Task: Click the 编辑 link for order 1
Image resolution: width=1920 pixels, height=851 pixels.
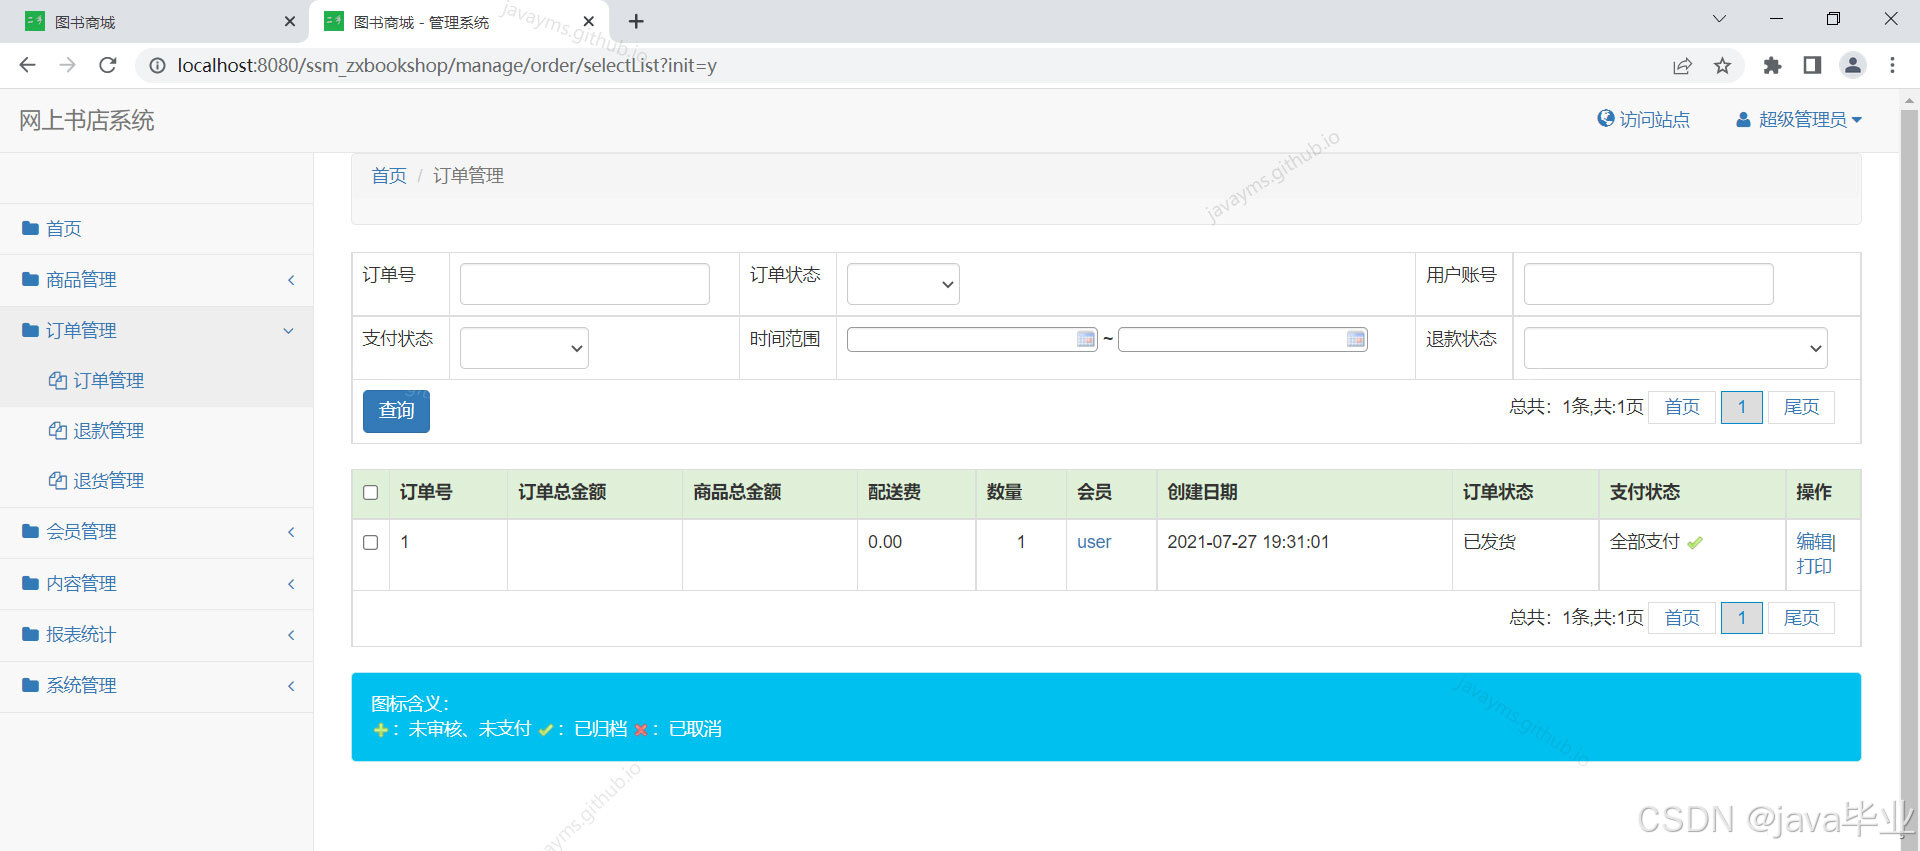Action: tap(1814, 541)
